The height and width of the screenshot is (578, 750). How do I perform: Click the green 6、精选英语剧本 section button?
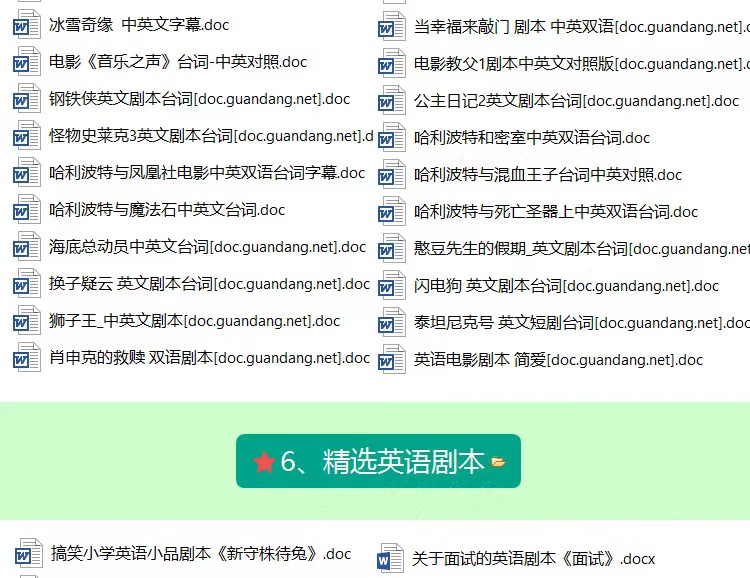[378, 461]
